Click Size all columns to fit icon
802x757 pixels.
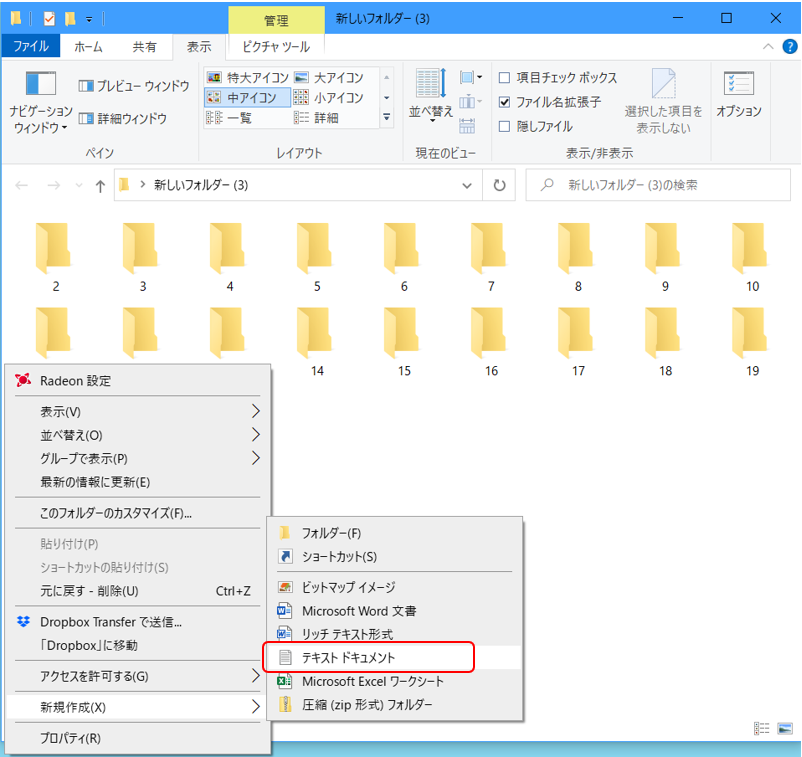[467, 125]
